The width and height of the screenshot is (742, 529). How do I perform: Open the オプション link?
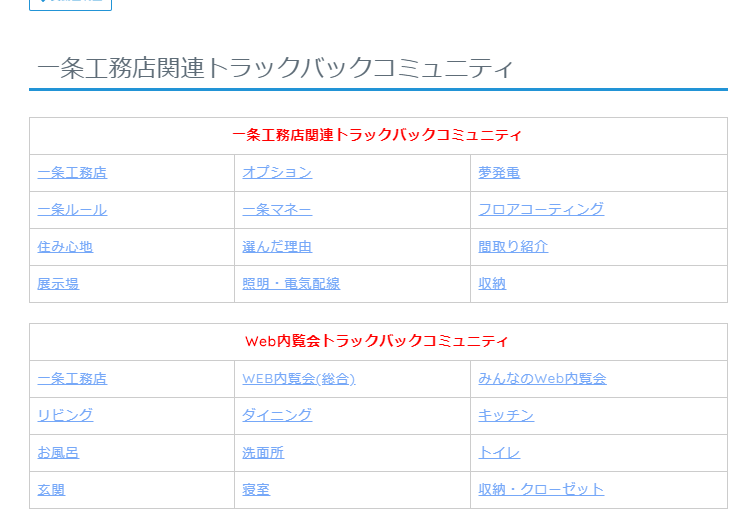(277, 173)
